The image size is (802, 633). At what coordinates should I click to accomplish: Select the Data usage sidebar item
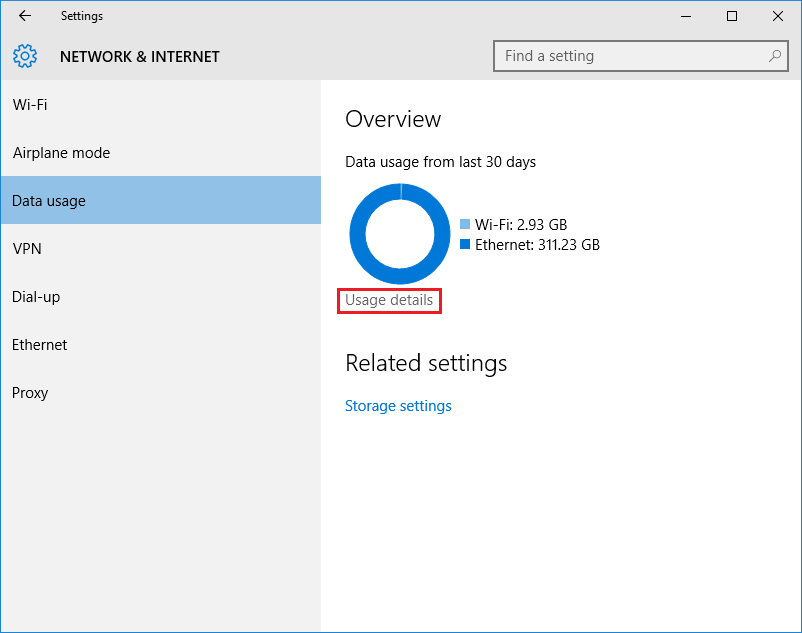tap(49, 201)
